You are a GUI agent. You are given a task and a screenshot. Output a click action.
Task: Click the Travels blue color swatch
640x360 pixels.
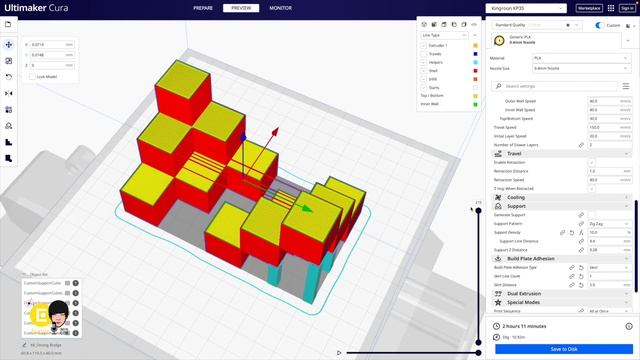click(475, 54)
